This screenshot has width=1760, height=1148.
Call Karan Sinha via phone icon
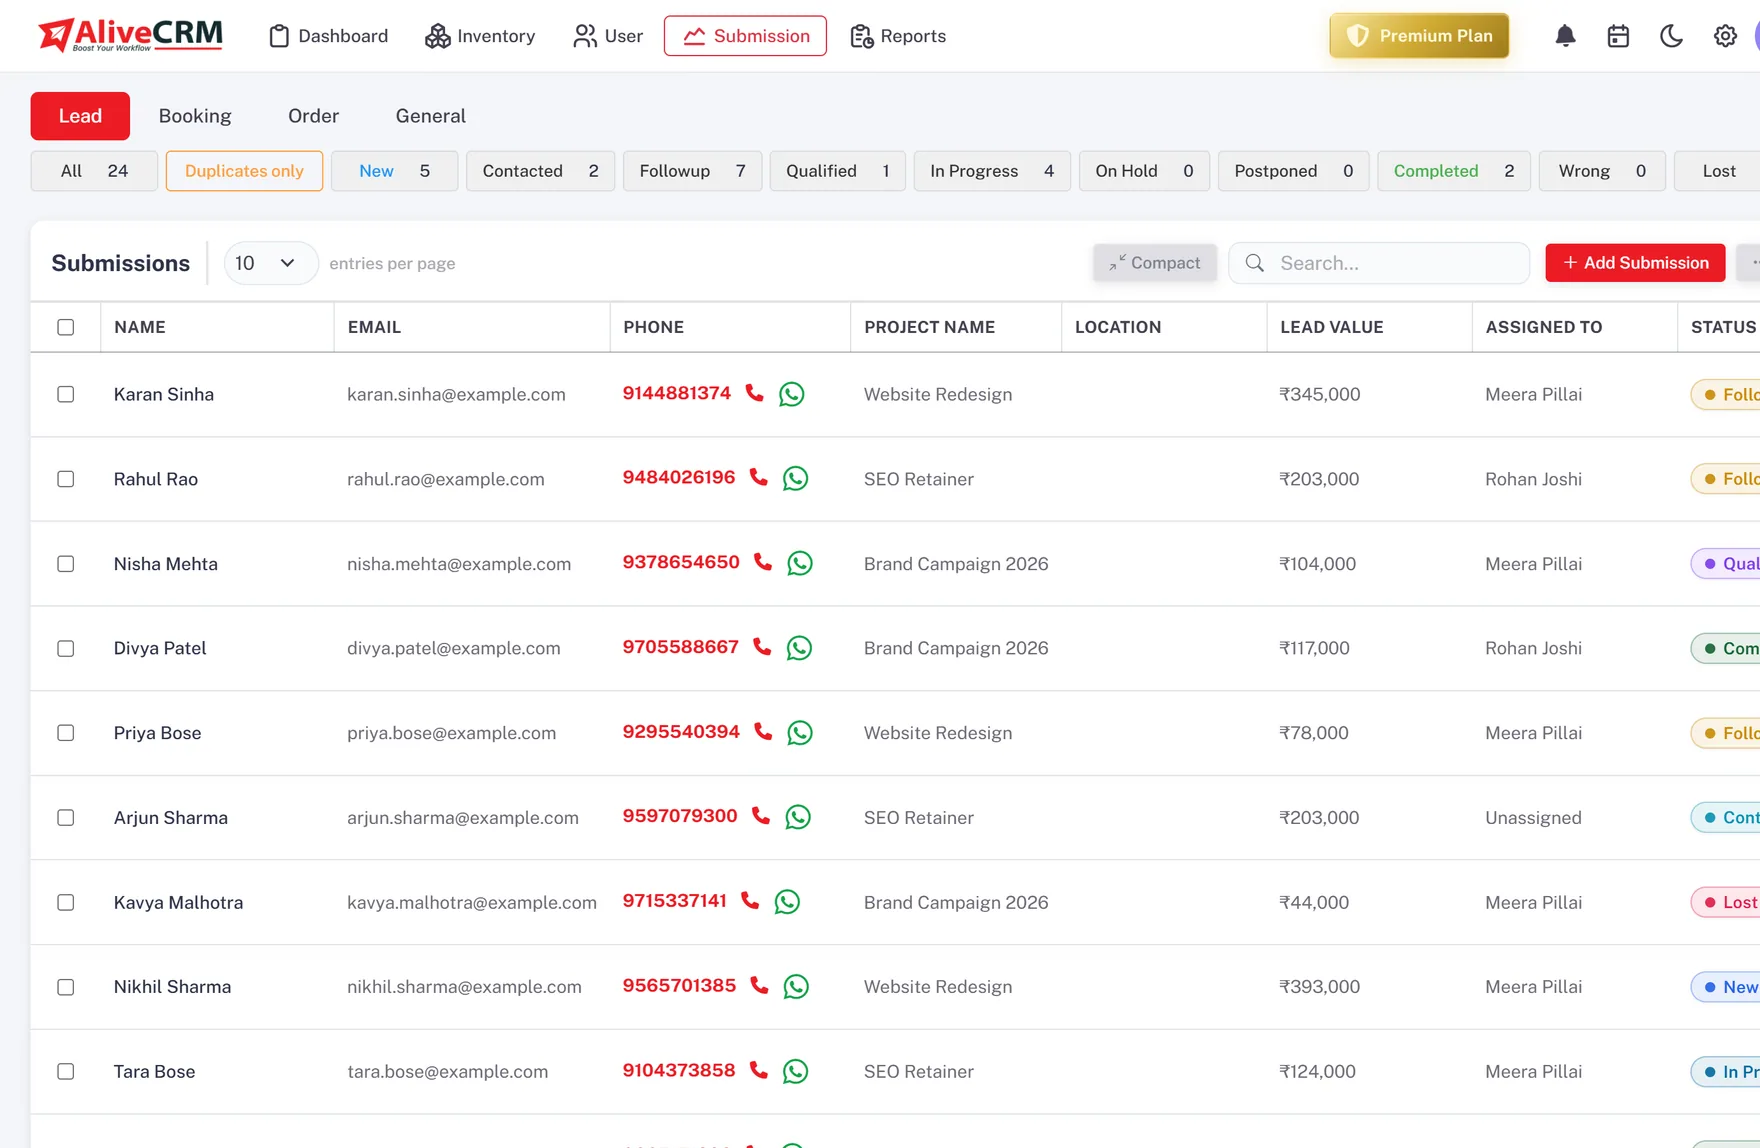tap(755, 393)
